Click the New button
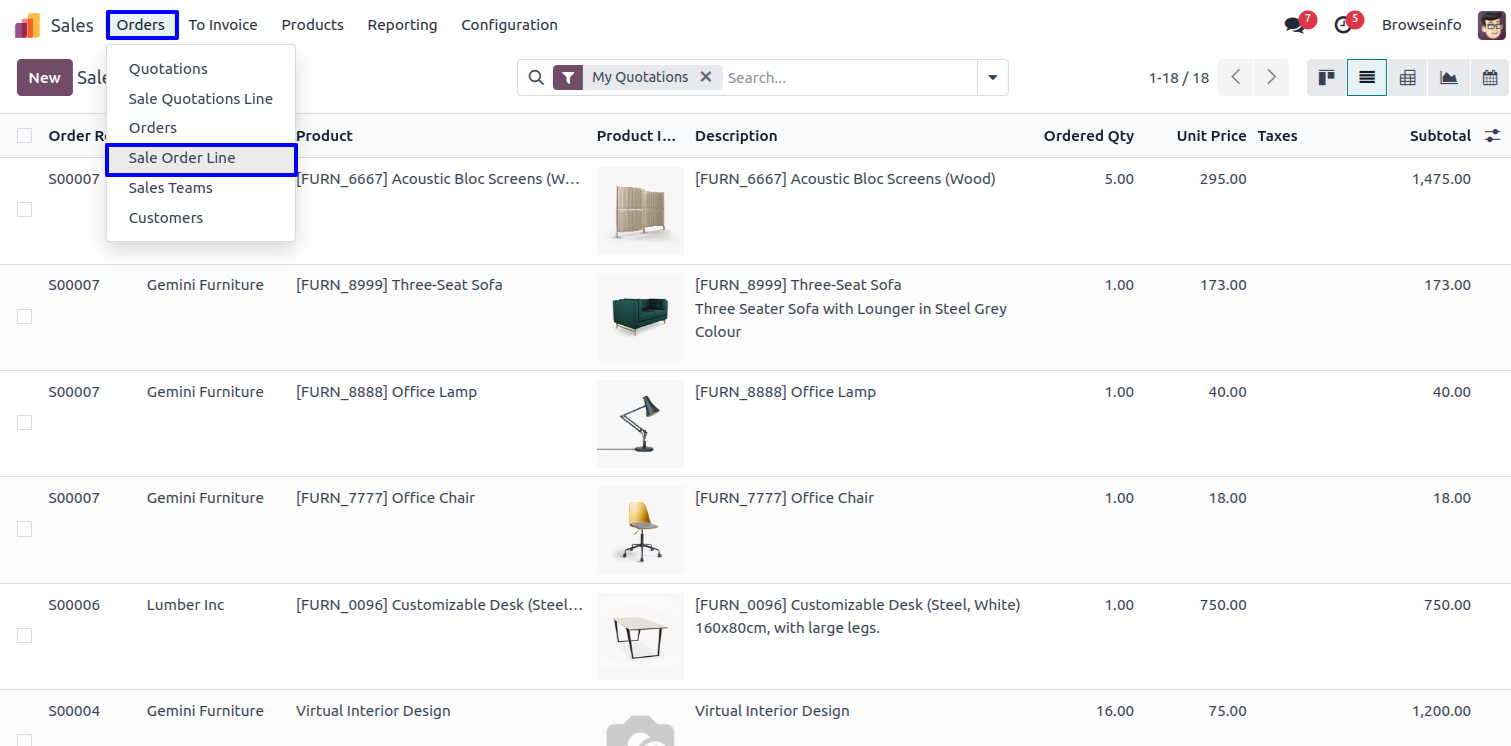This screenshot has width=1511, height=746. 44,78
